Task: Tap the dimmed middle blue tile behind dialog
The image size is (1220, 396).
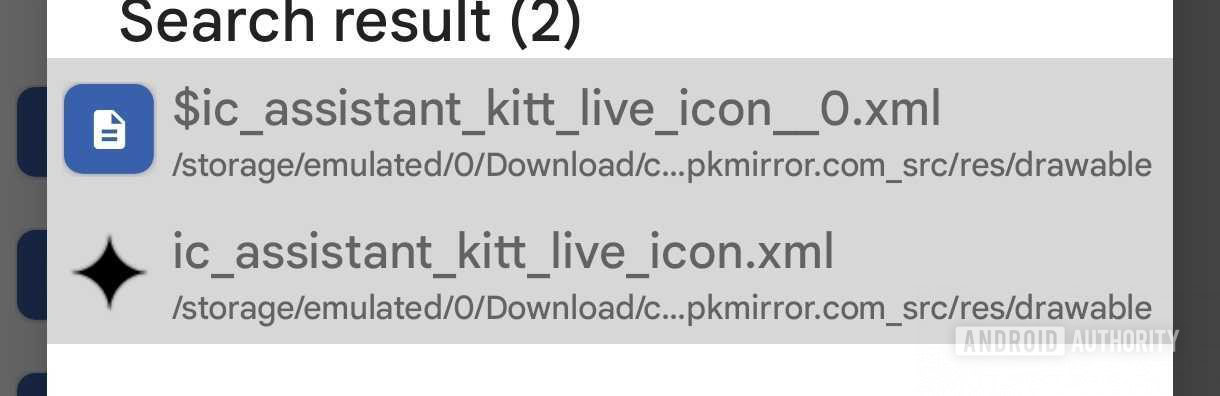Action: (x=32, y=274)
